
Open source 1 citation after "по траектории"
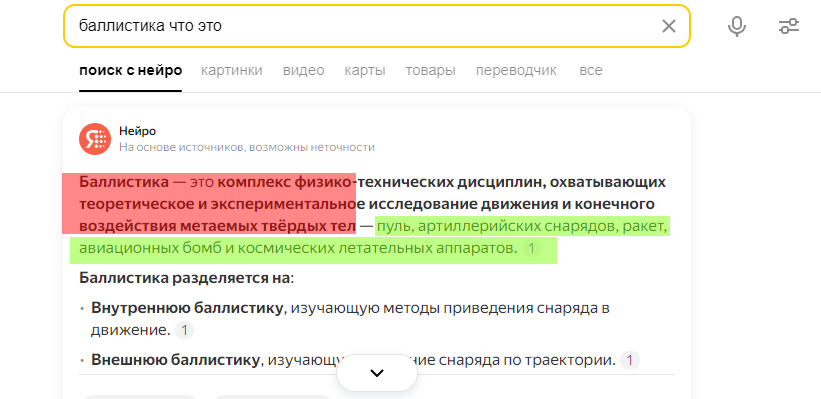pyautogui.click(x=630, y=360)
